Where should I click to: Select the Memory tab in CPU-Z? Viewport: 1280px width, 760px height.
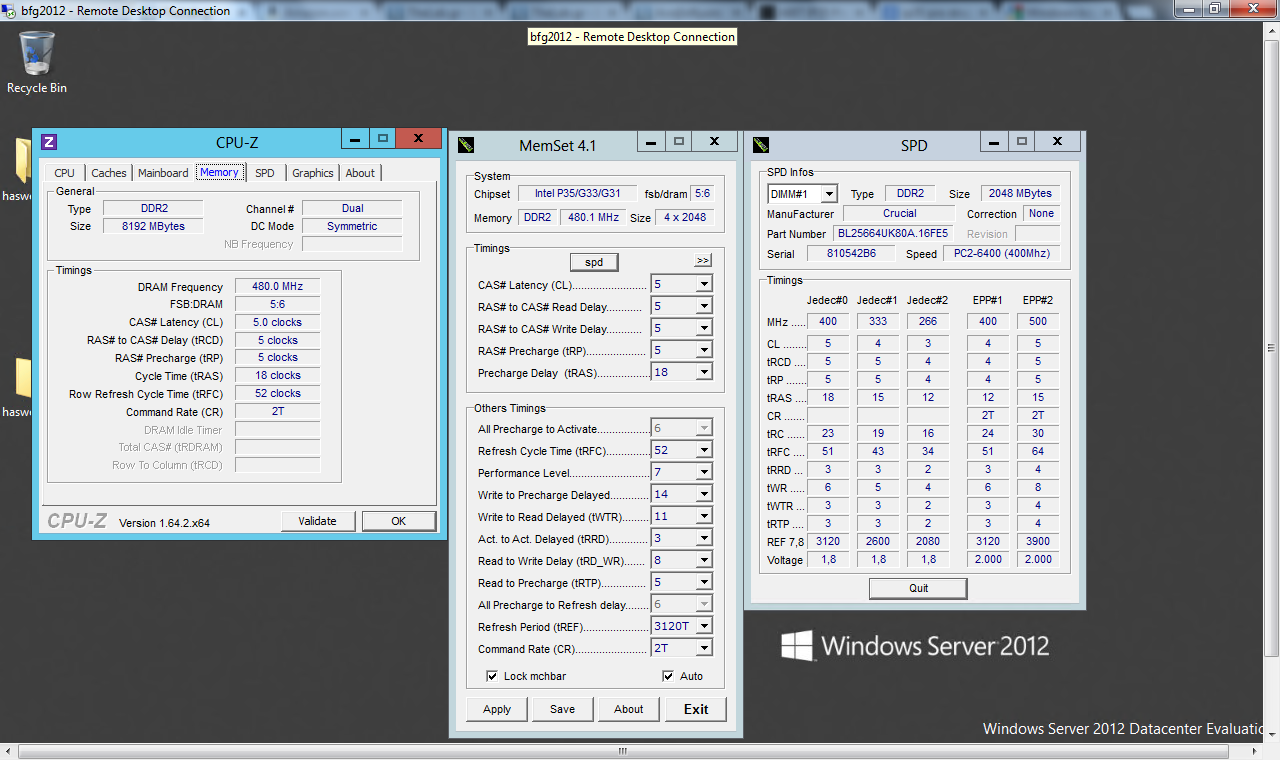219,172
